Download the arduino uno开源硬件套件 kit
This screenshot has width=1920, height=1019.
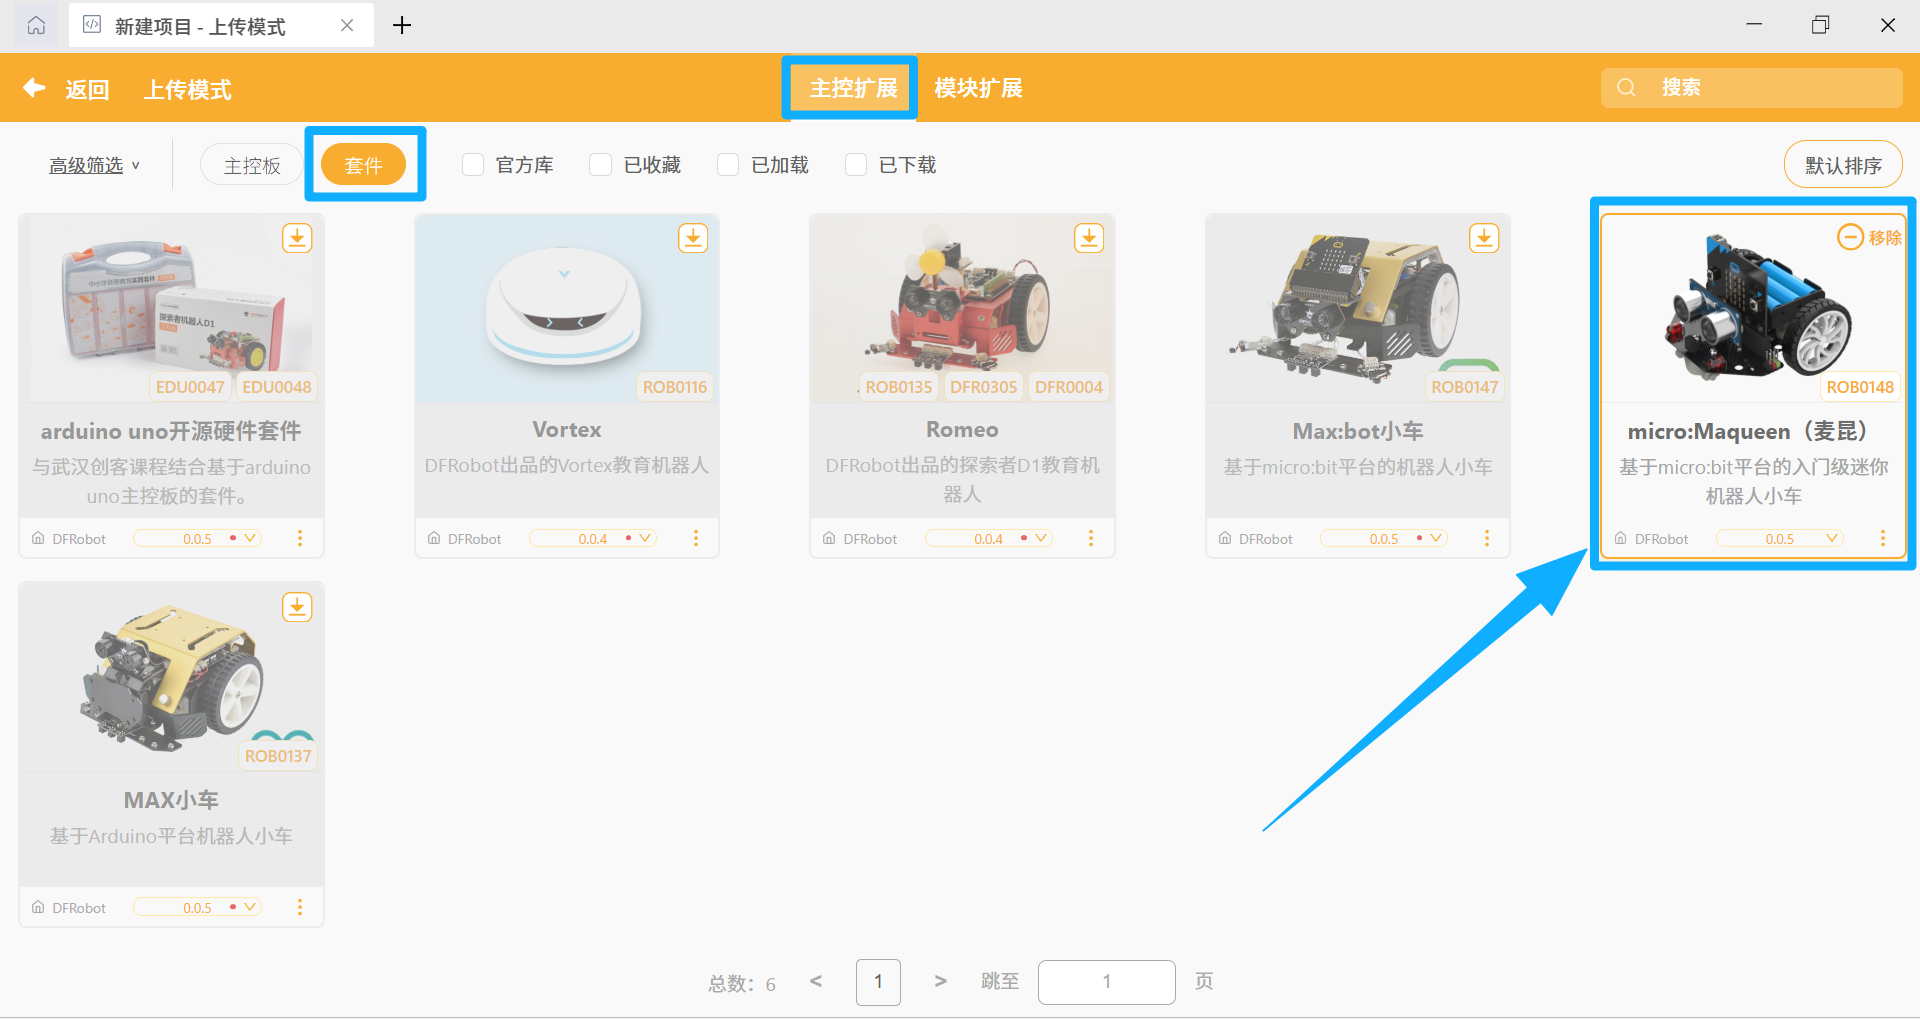[x=297, y=238]
